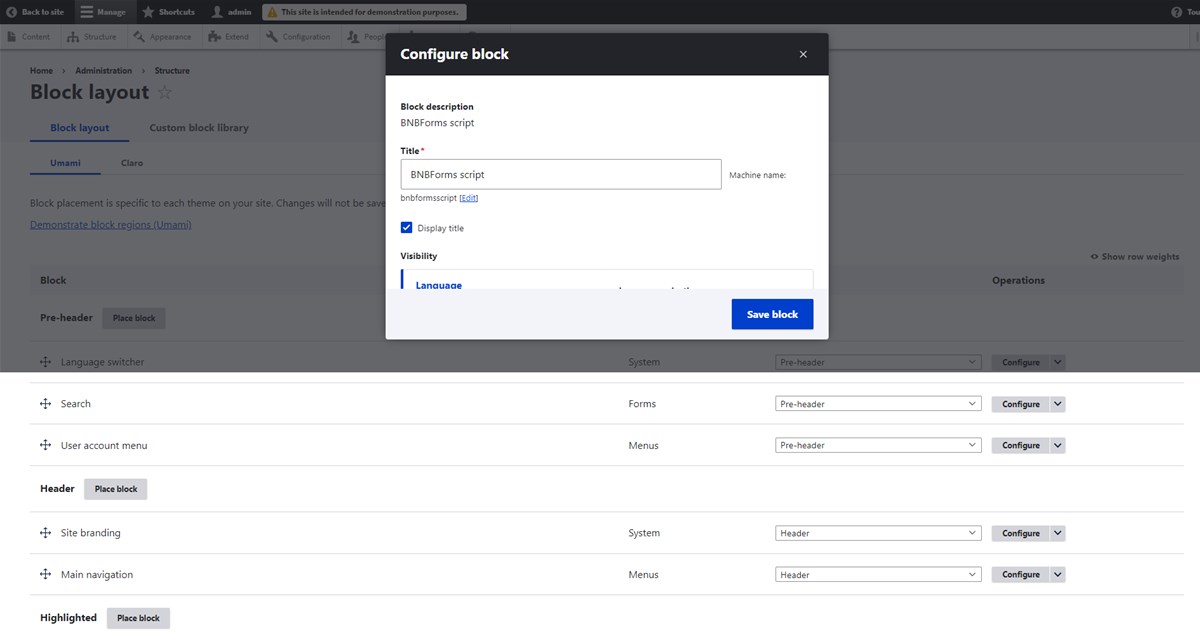Image resolution: width=1200 pixels, height=638 pixels.
Task: Click the star icon beside Block layout heading
Action: tap(165, 92)
